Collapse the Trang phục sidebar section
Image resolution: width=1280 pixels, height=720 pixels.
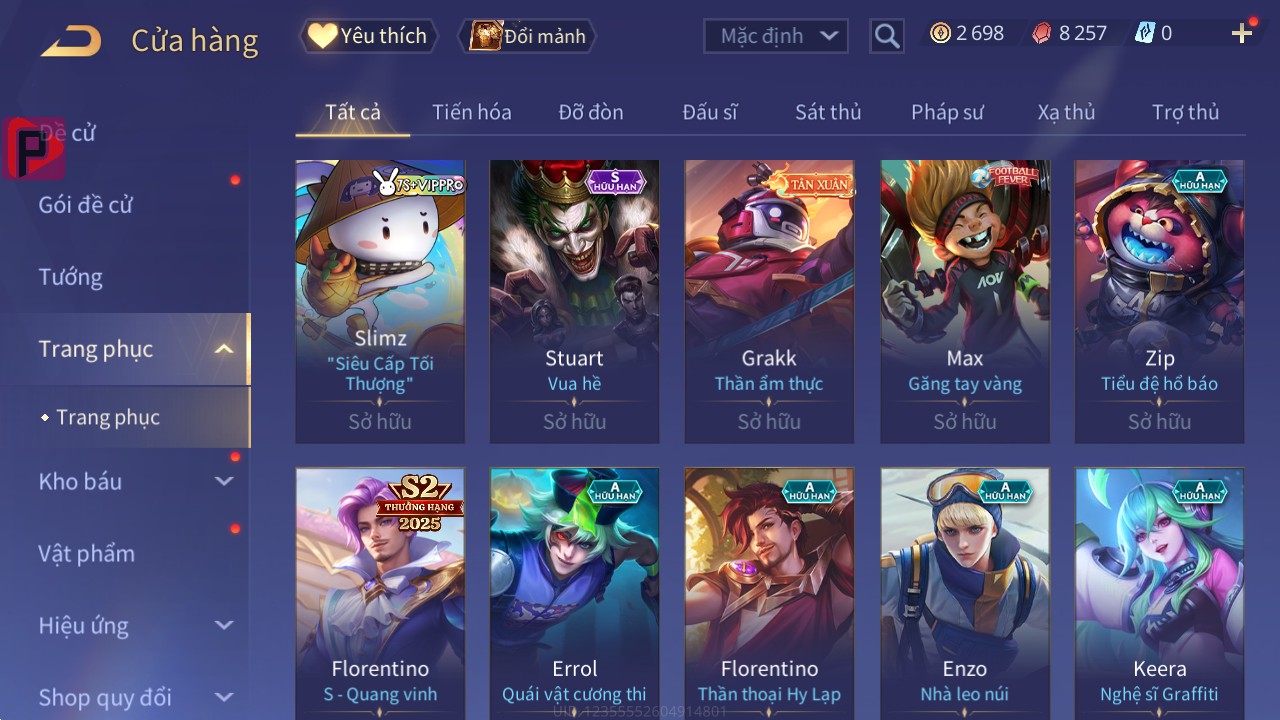225,349
